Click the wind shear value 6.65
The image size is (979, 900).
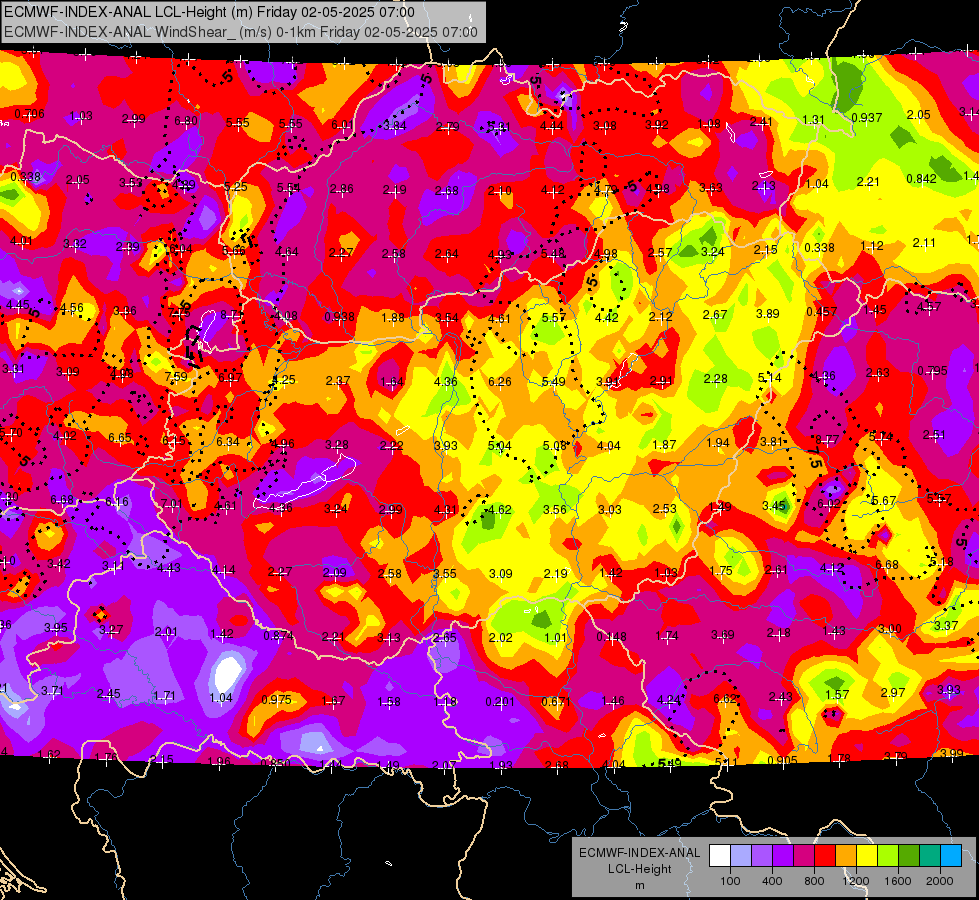tap(120, 438)
